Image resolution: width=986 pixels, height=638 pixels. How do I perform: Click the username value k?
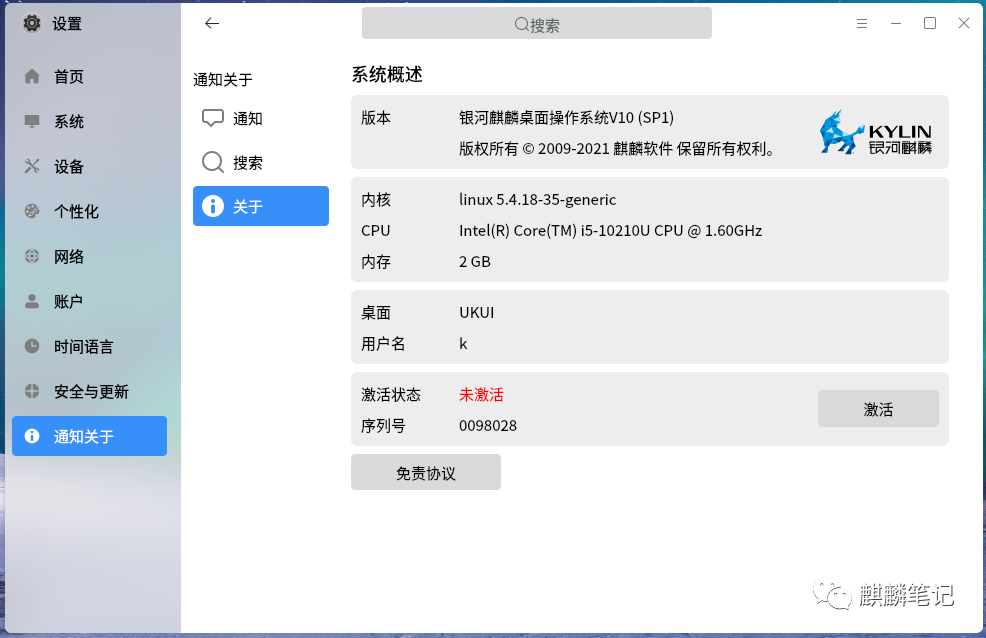pos(463,344)
